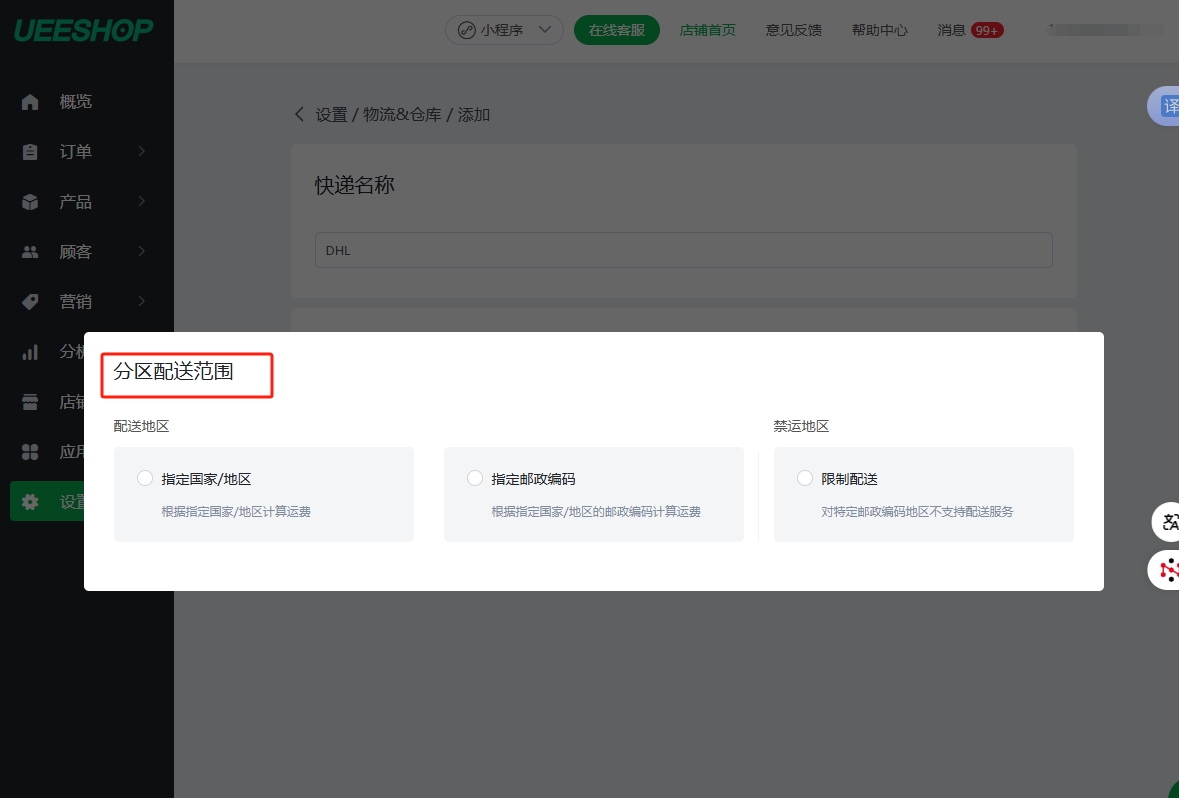Click the 概览 home icon in sidebar
1179x798 pixels.
(x=30, y=102)
